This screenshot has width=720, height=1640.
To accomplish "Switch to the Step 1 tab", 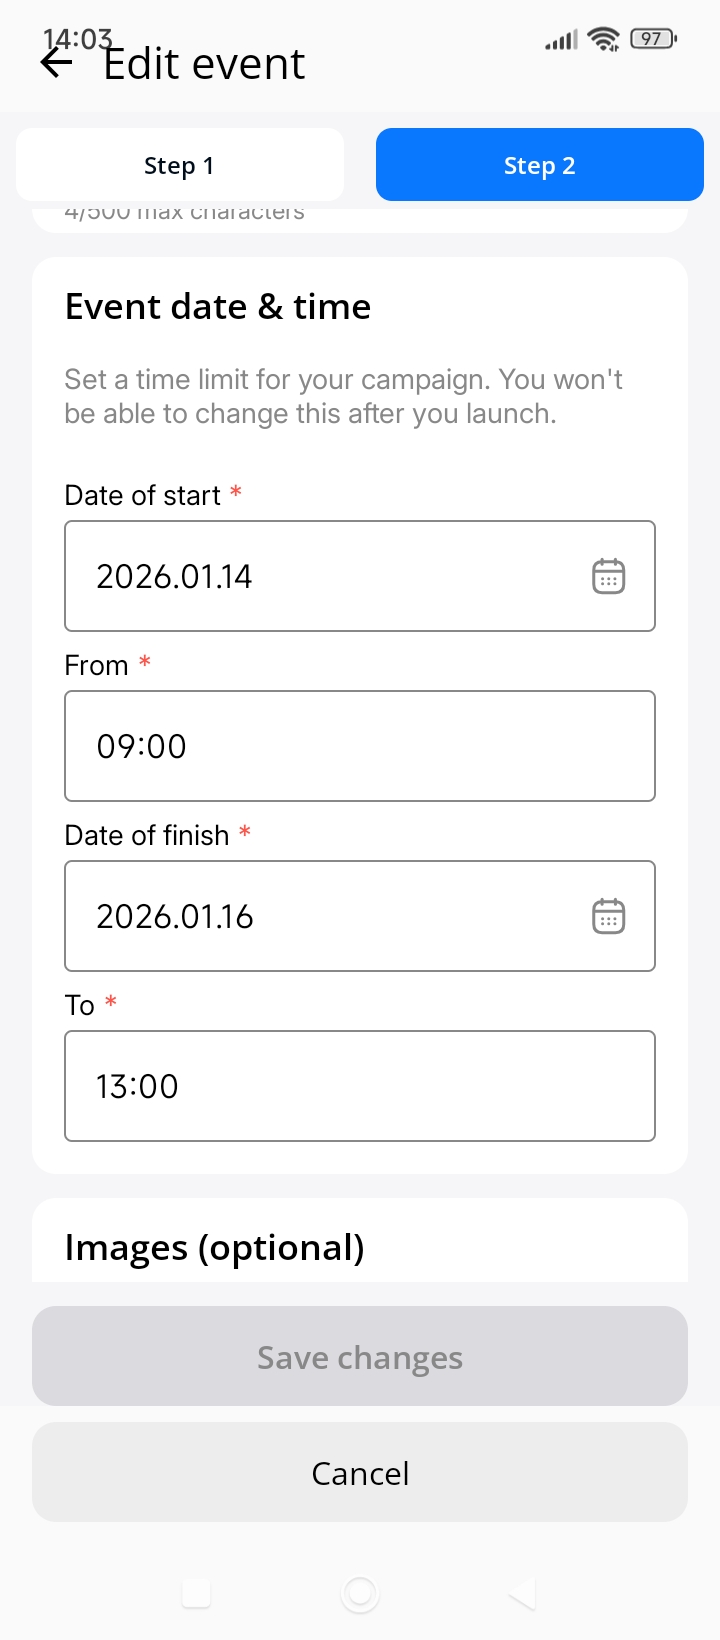I will coord(180,165).
